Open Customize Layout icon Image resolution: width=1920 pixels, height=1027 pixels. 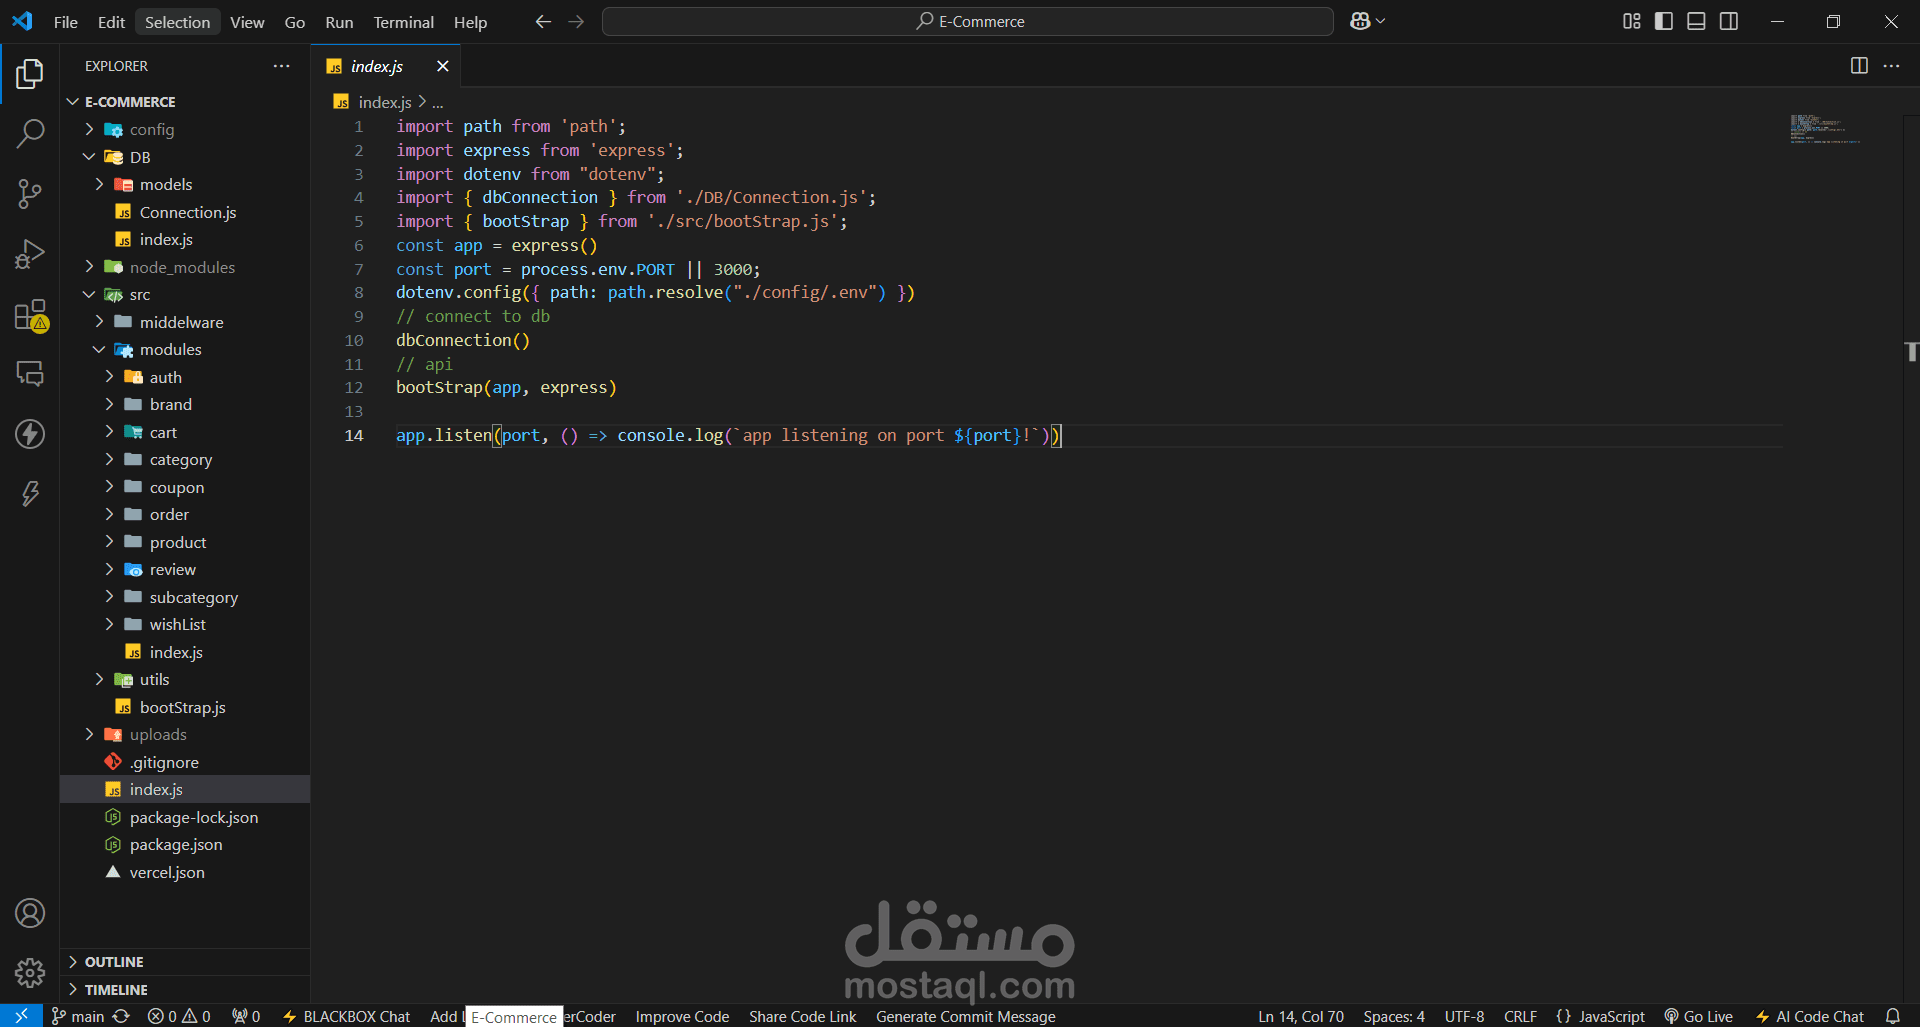click(x=1631, y=21)
